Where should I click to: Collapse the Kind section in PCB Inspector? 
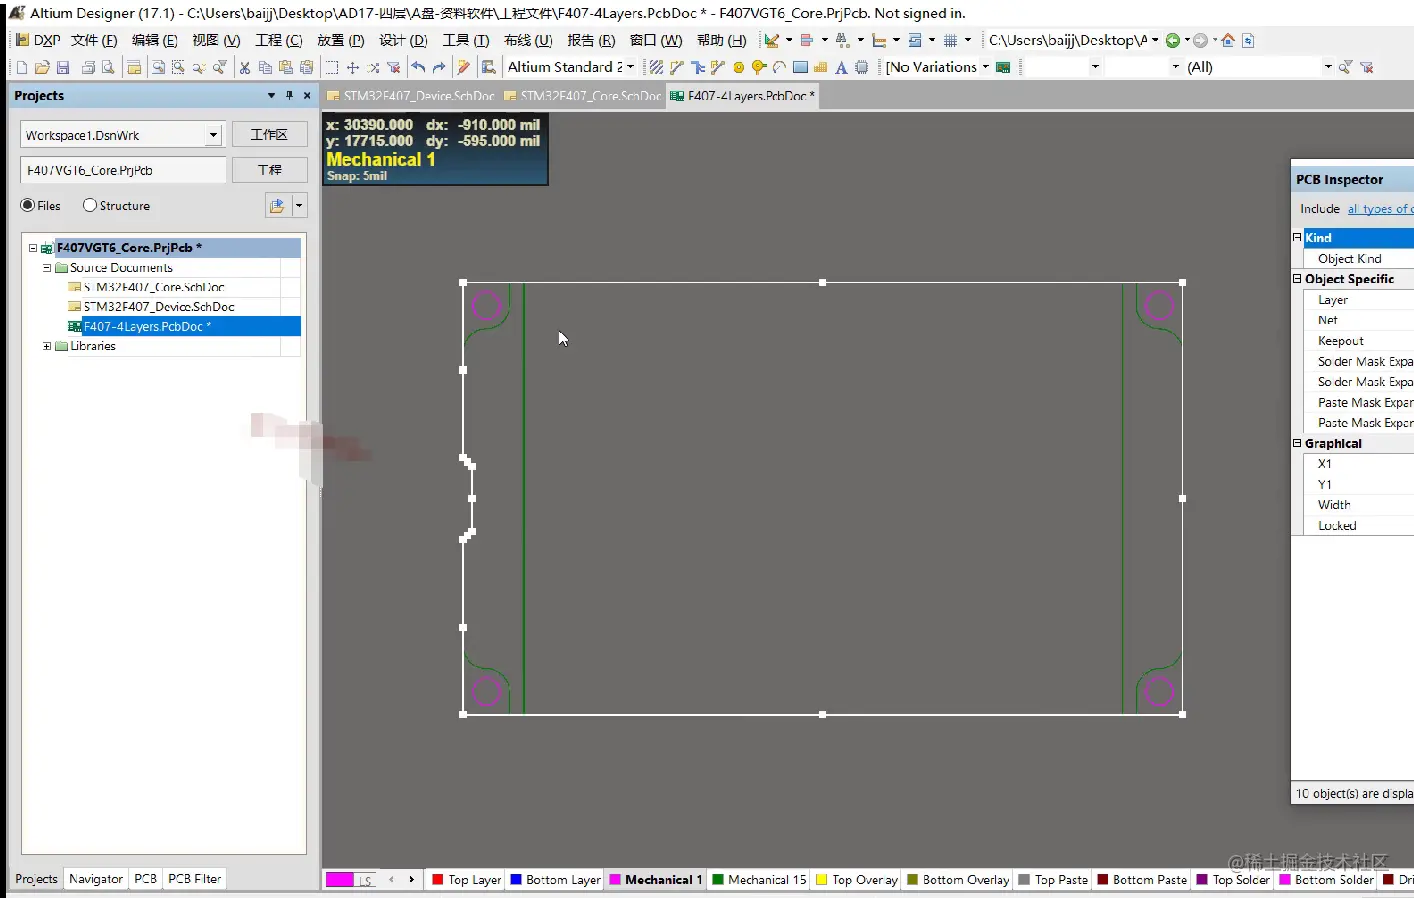pyautogui.click(x=1297, y=237)
